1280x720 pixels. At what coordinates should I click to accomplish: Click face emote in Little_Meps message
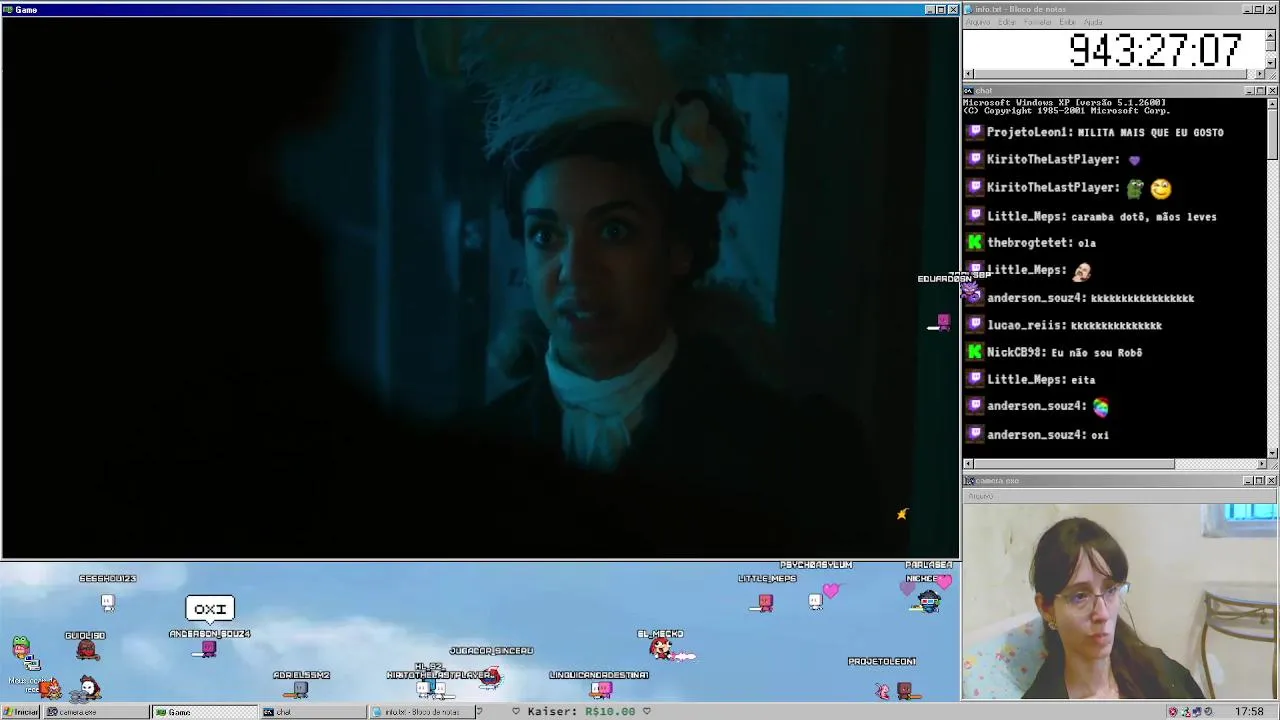click(x=1081, y=270)
